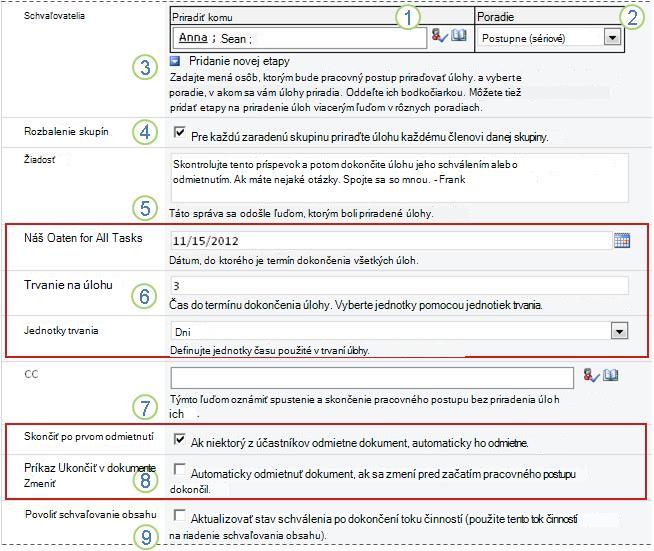Click Check Names icon beside Priradiť komu field
Image resolution: width=654 pixels, height=551 pixels.
439,35
